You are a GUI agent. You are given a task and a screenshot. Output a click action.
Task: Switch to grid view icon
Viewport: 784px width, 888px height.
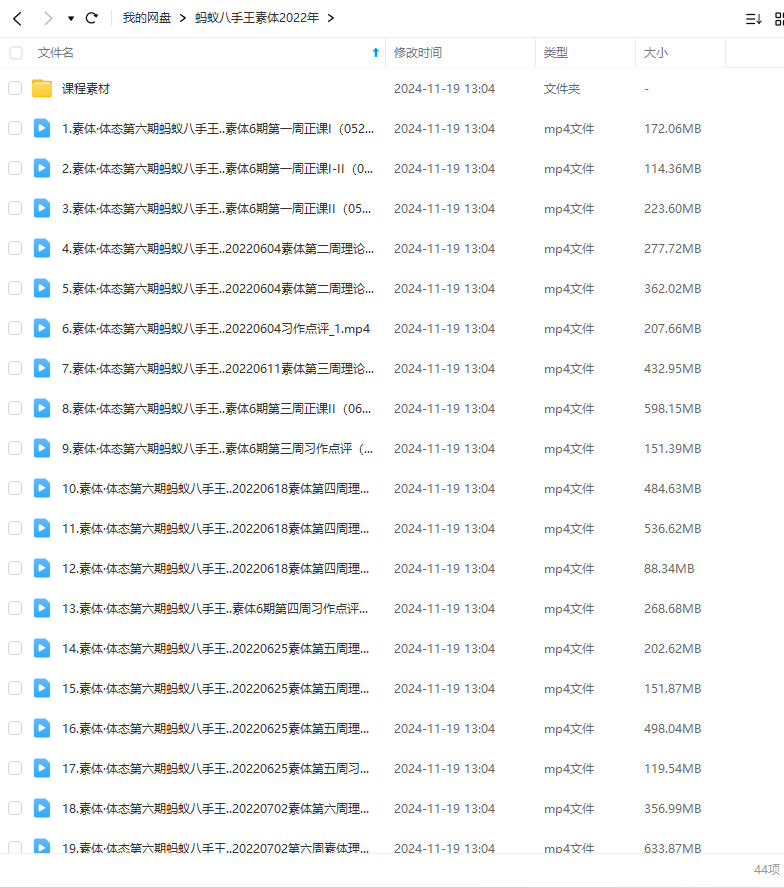(779, 19)
